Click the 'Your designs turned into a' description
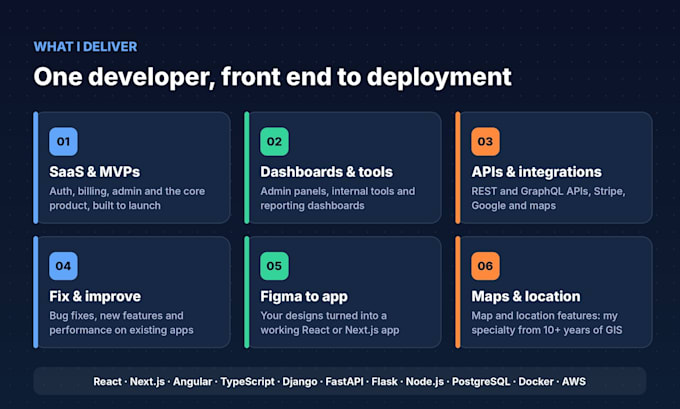The width and height of the screenshot is (680, 409). (x=330, y=323)
